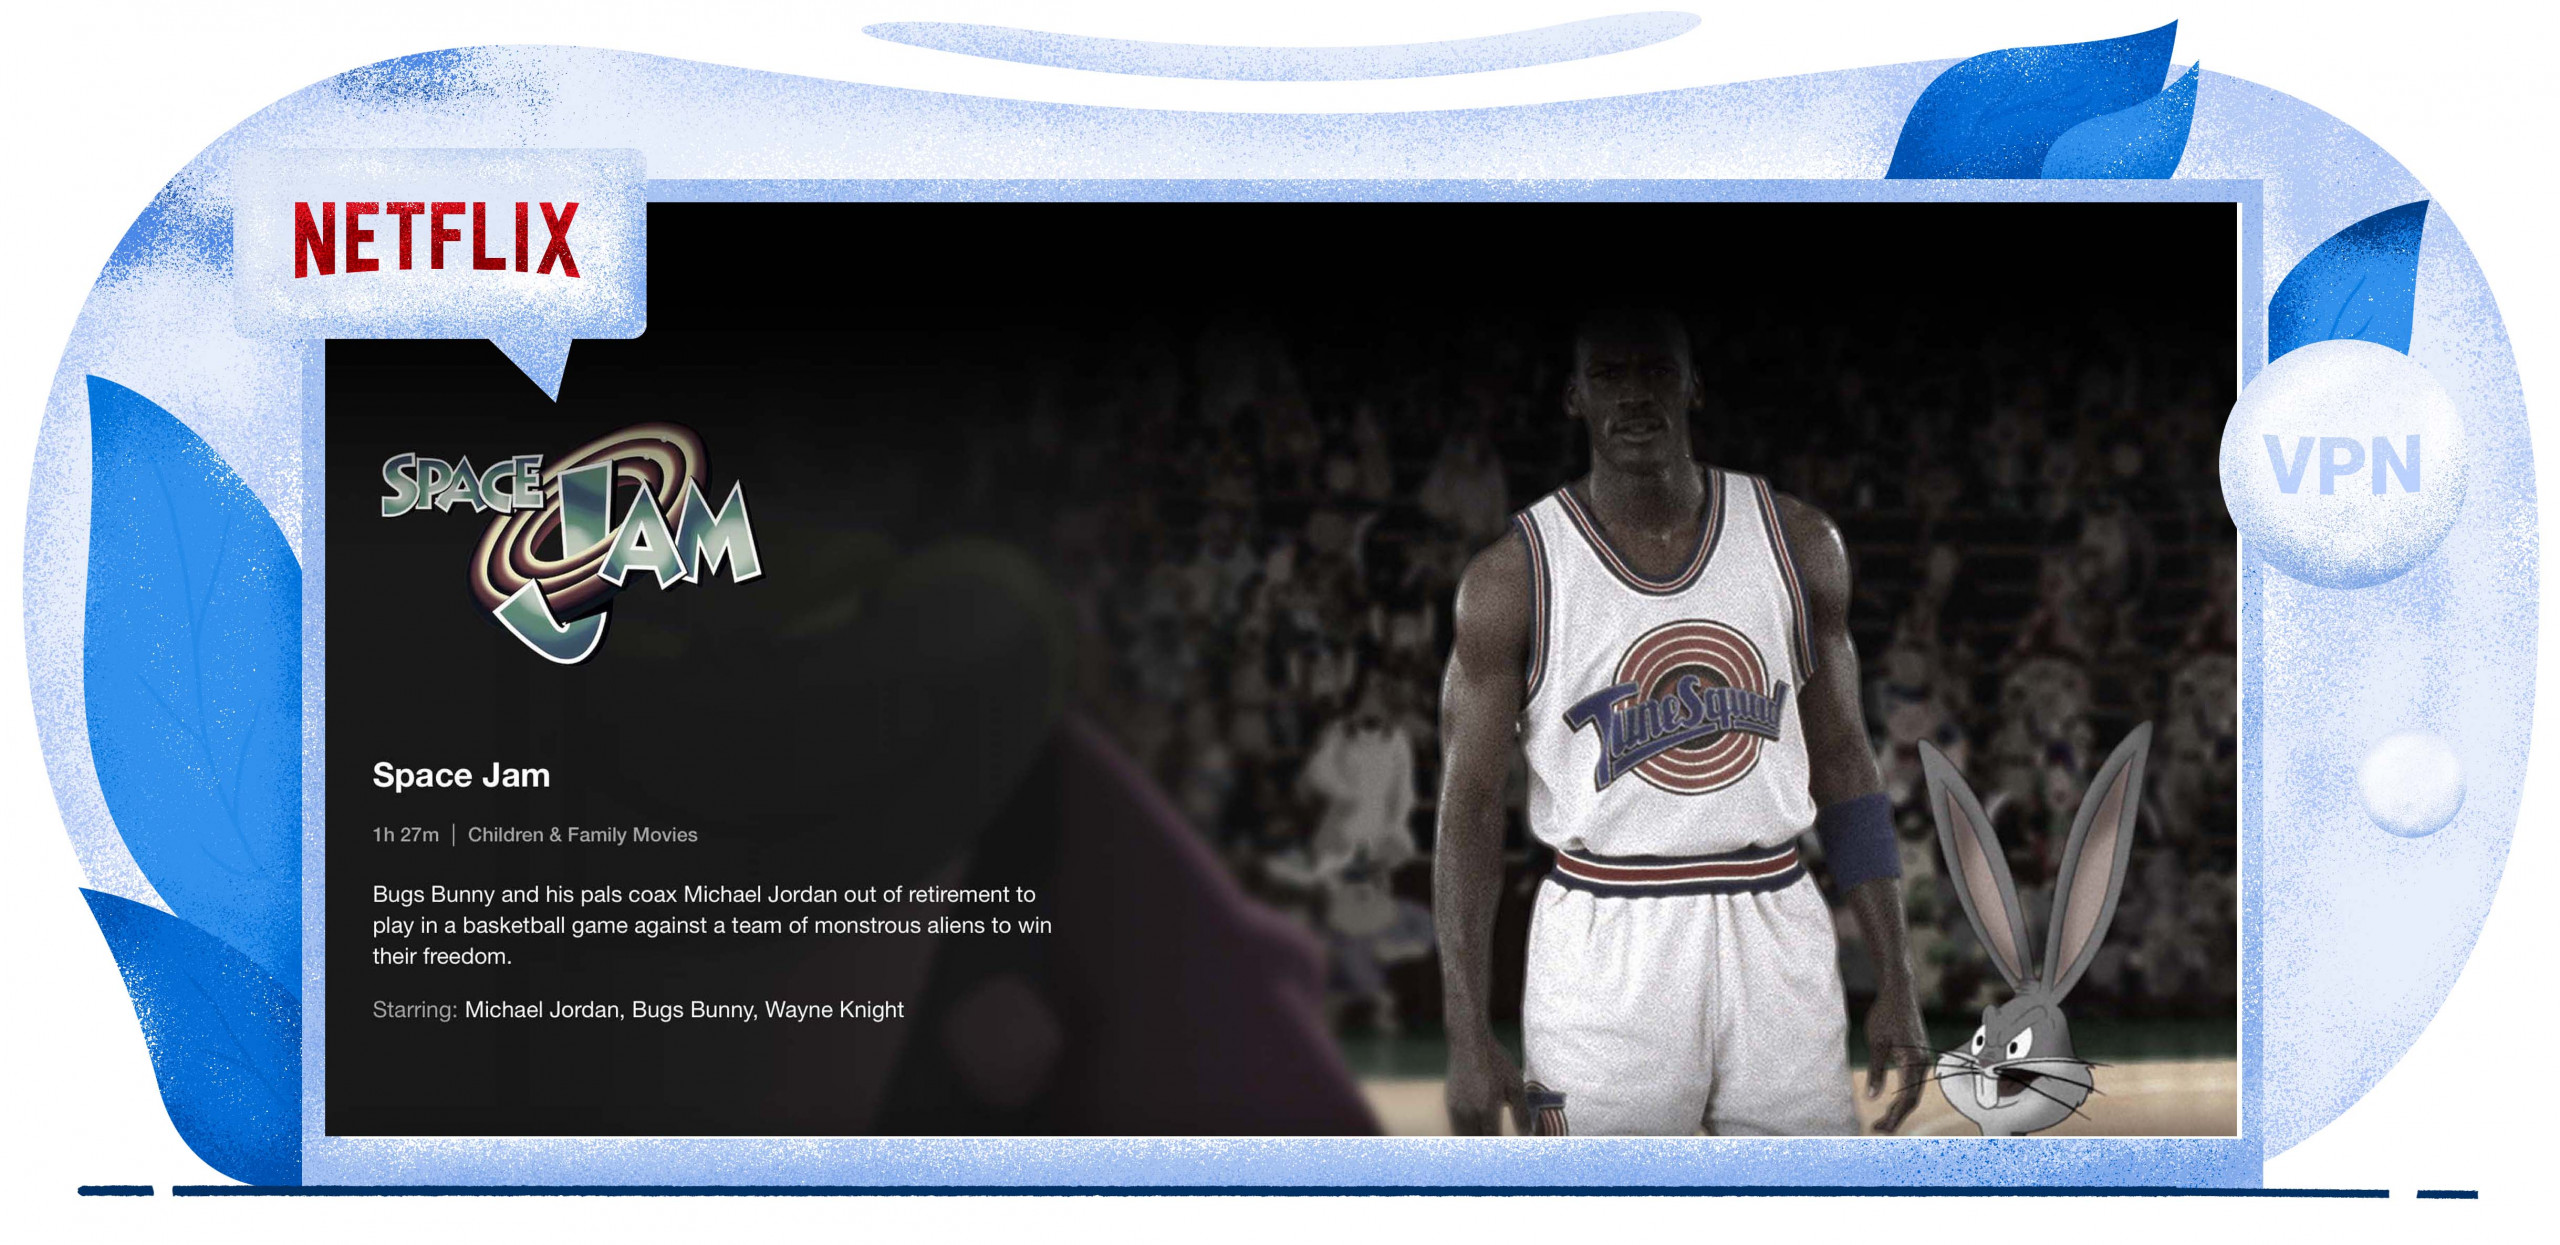This screenshot has width=2560, height=1245.
Task: Click the Space Jam swirl title logo
Action: click(570, 540)
